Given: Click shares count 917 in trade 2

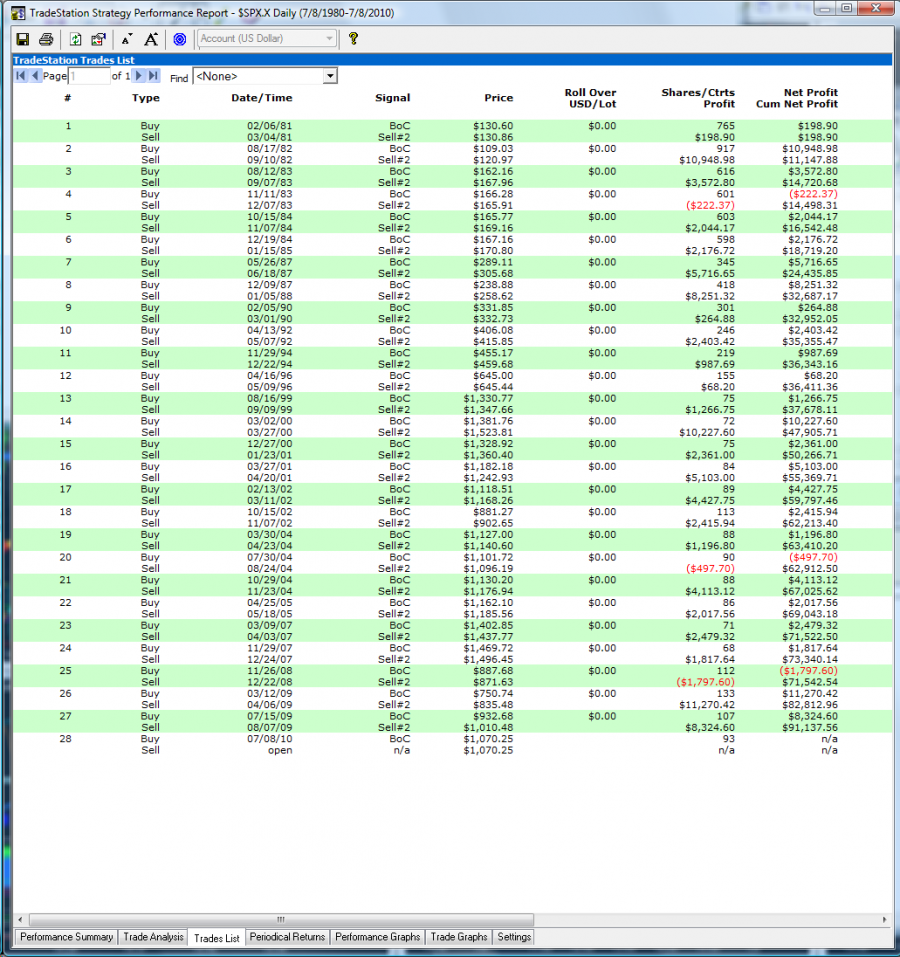Looking at the screenshot, I should [x=725, y=148].
